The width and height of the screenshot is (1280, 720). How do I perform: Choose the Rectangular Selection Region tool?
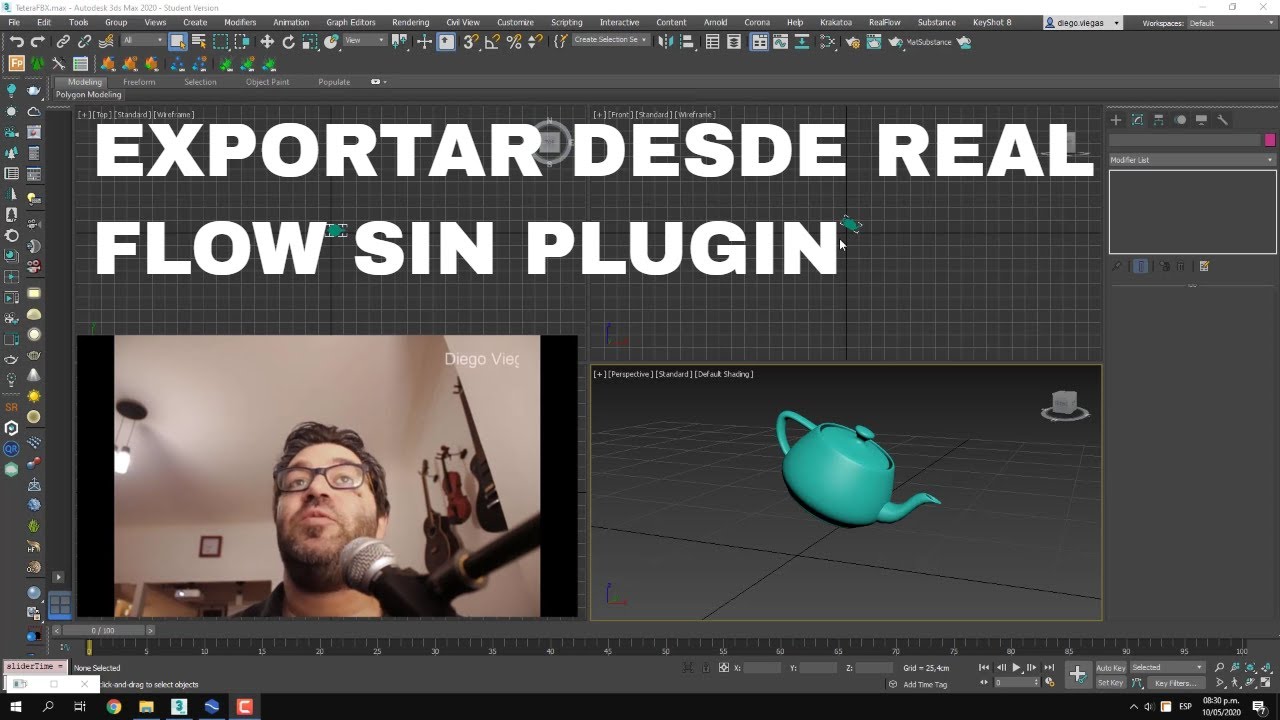point(220,41)
